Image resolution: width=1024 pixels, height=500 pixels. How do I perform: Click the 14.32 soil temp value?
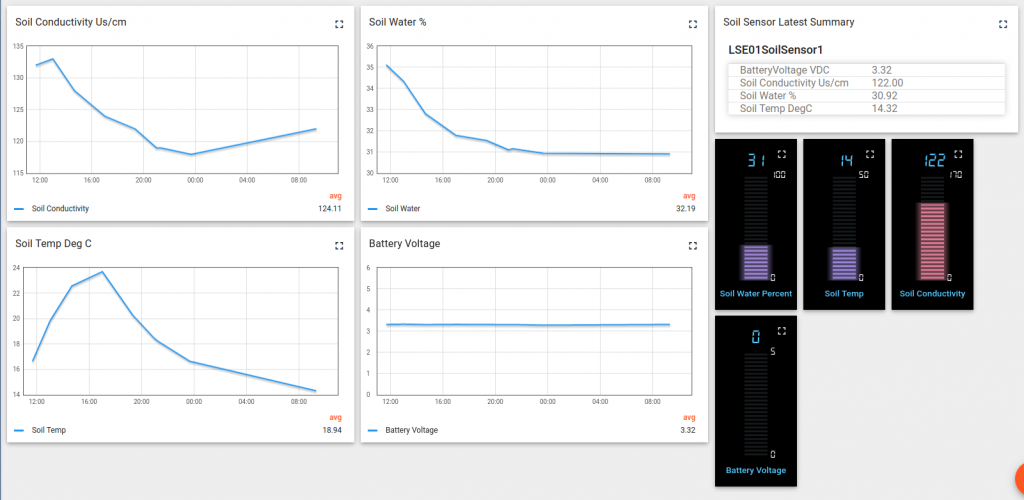[884, 108]
